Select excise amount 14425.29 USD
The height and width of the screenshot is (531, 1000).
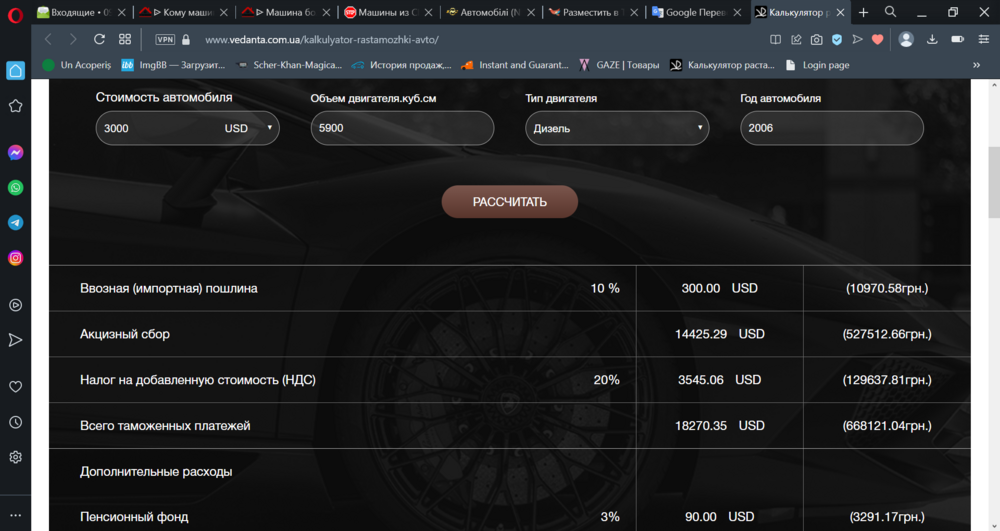(x=719, y=334)
